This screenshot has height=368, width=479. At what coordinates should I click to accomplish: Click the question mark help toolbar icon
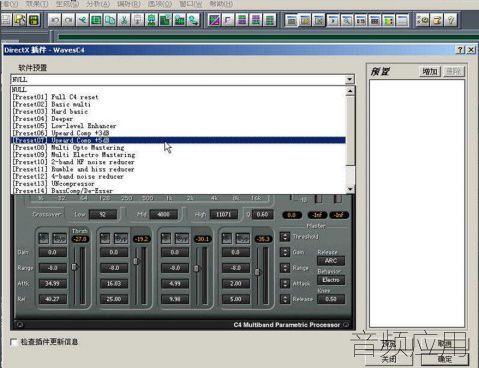click(x=451, y=20)
